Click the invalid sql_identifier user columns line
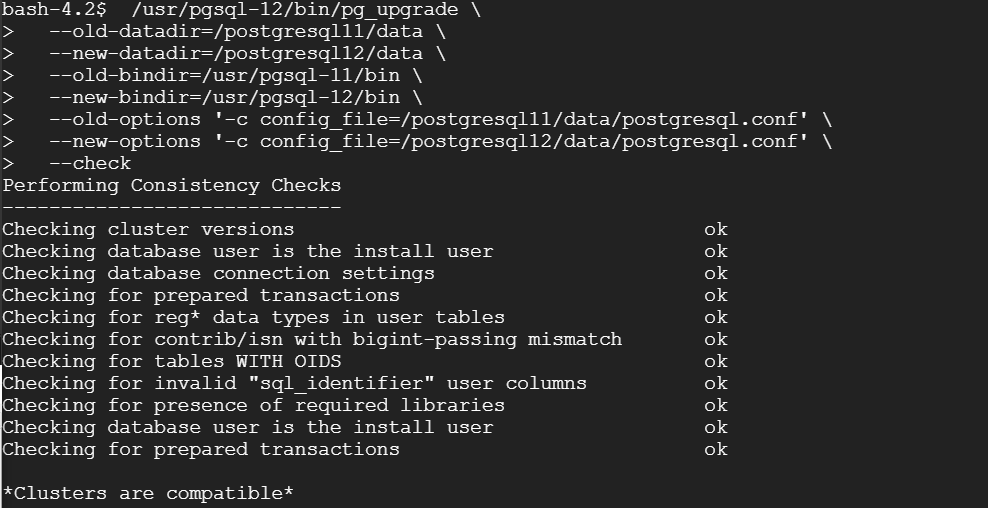This screenshot has height=508, width=988. click(x=294, y=384)
